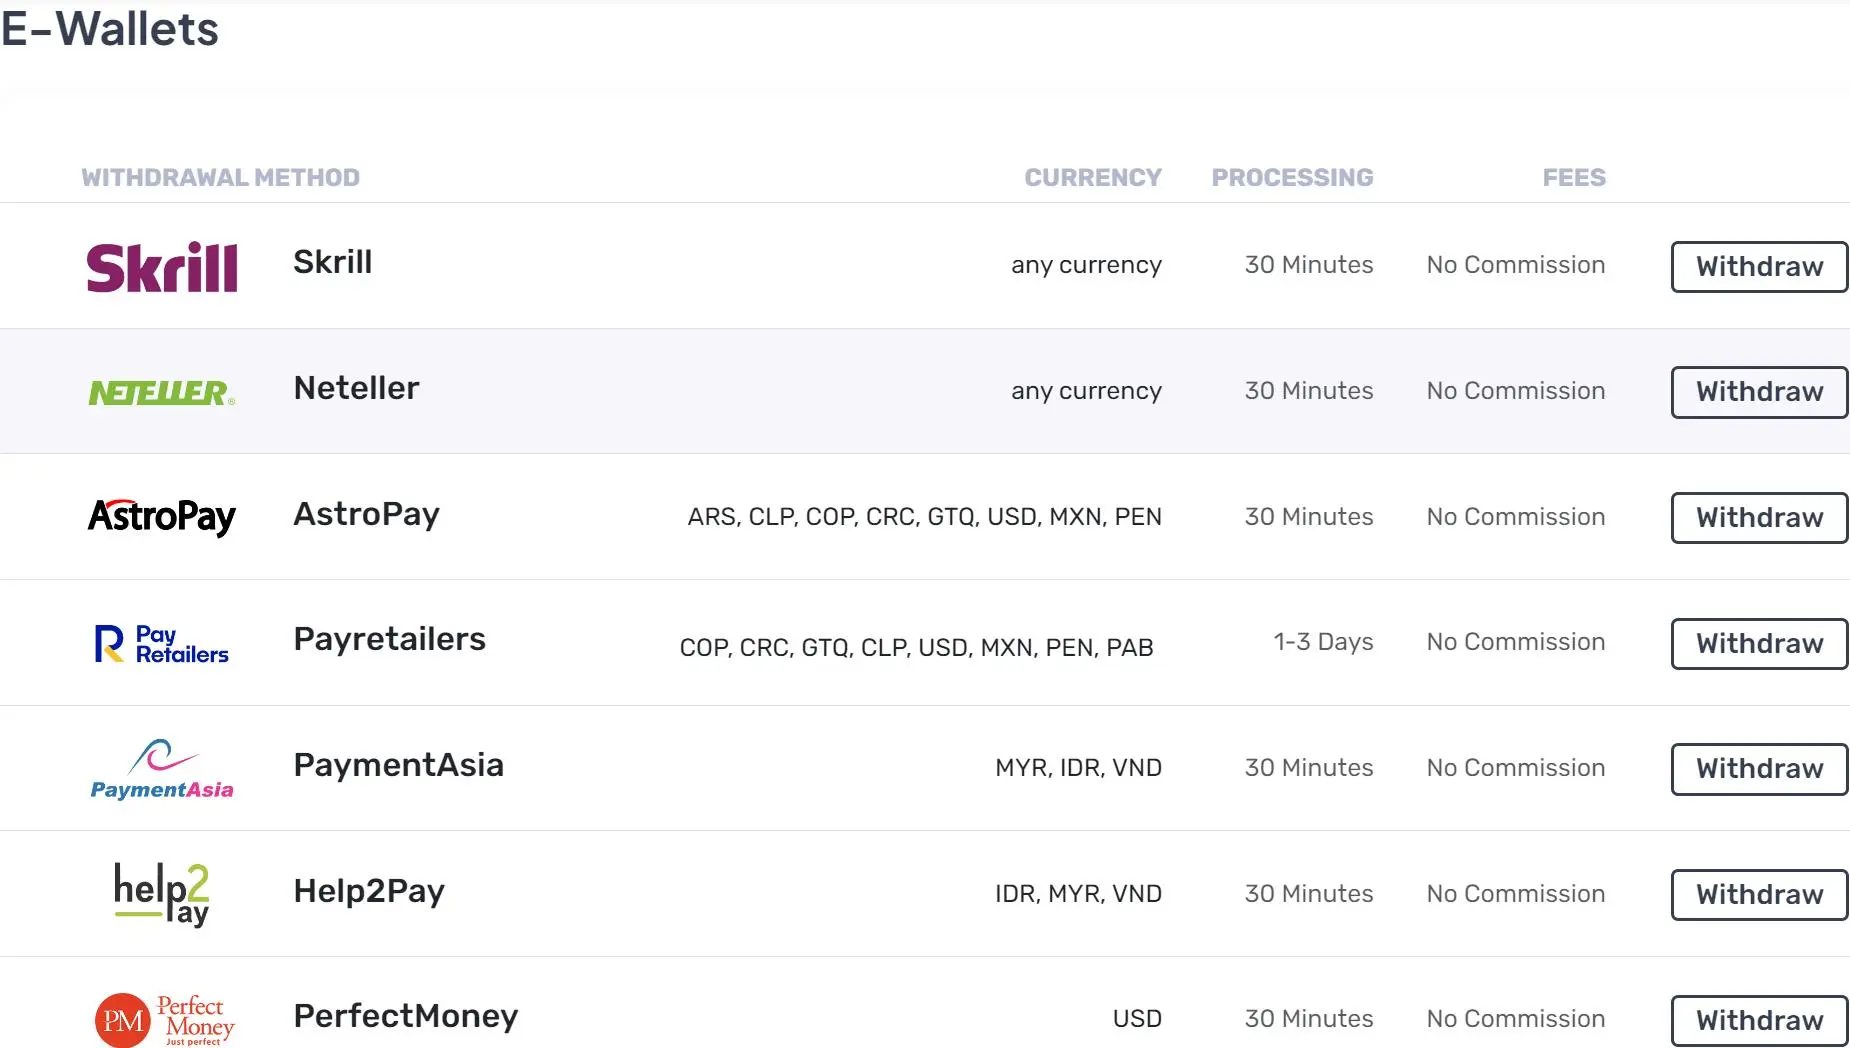Click the AstroPay logo icon
This screenshot has width=1850, height=1048.
[x=162, y=517]
